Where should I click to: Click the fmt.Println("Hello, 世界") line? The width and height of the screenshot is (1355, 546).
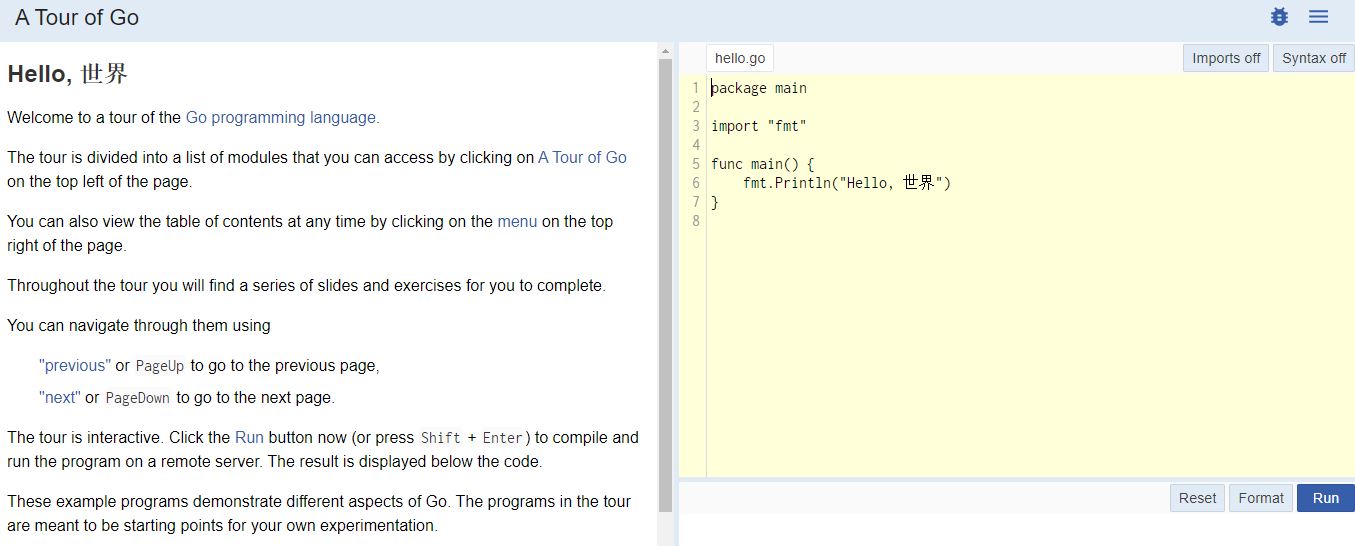tap(847, 183)
